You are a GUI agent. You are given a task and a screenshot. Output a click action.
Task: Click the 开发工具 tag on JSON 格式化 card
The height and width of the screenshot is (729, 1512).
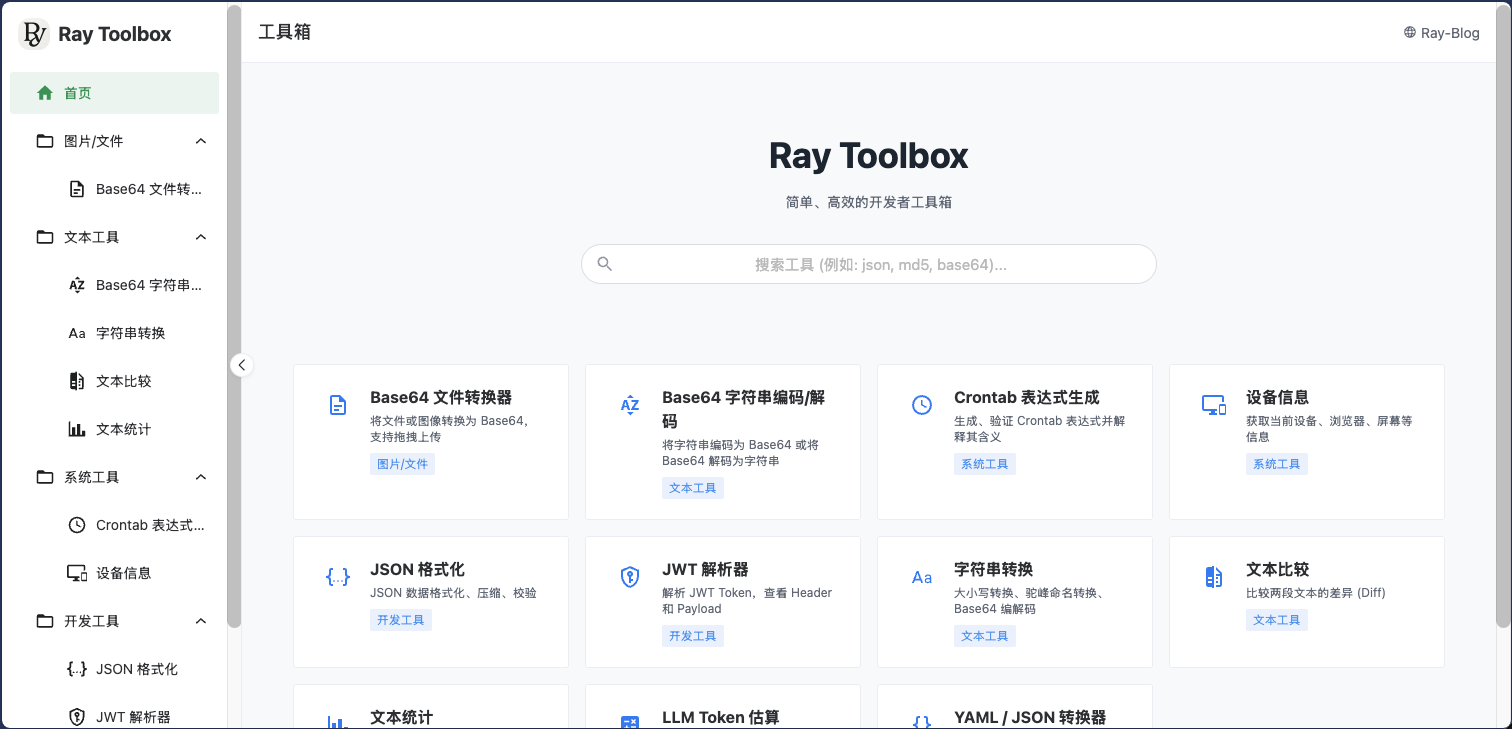(x=400, y=620)
